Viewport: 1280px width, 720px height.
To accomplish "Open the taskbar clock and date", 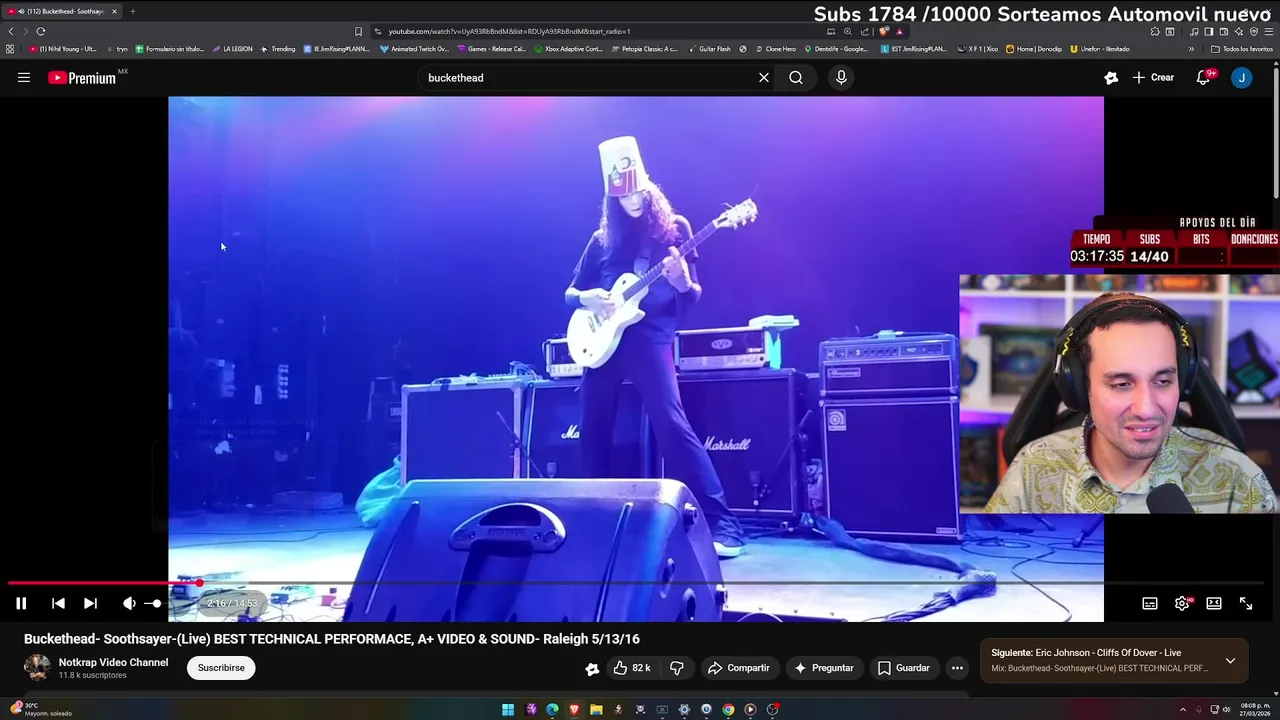I will point(1254,710).
